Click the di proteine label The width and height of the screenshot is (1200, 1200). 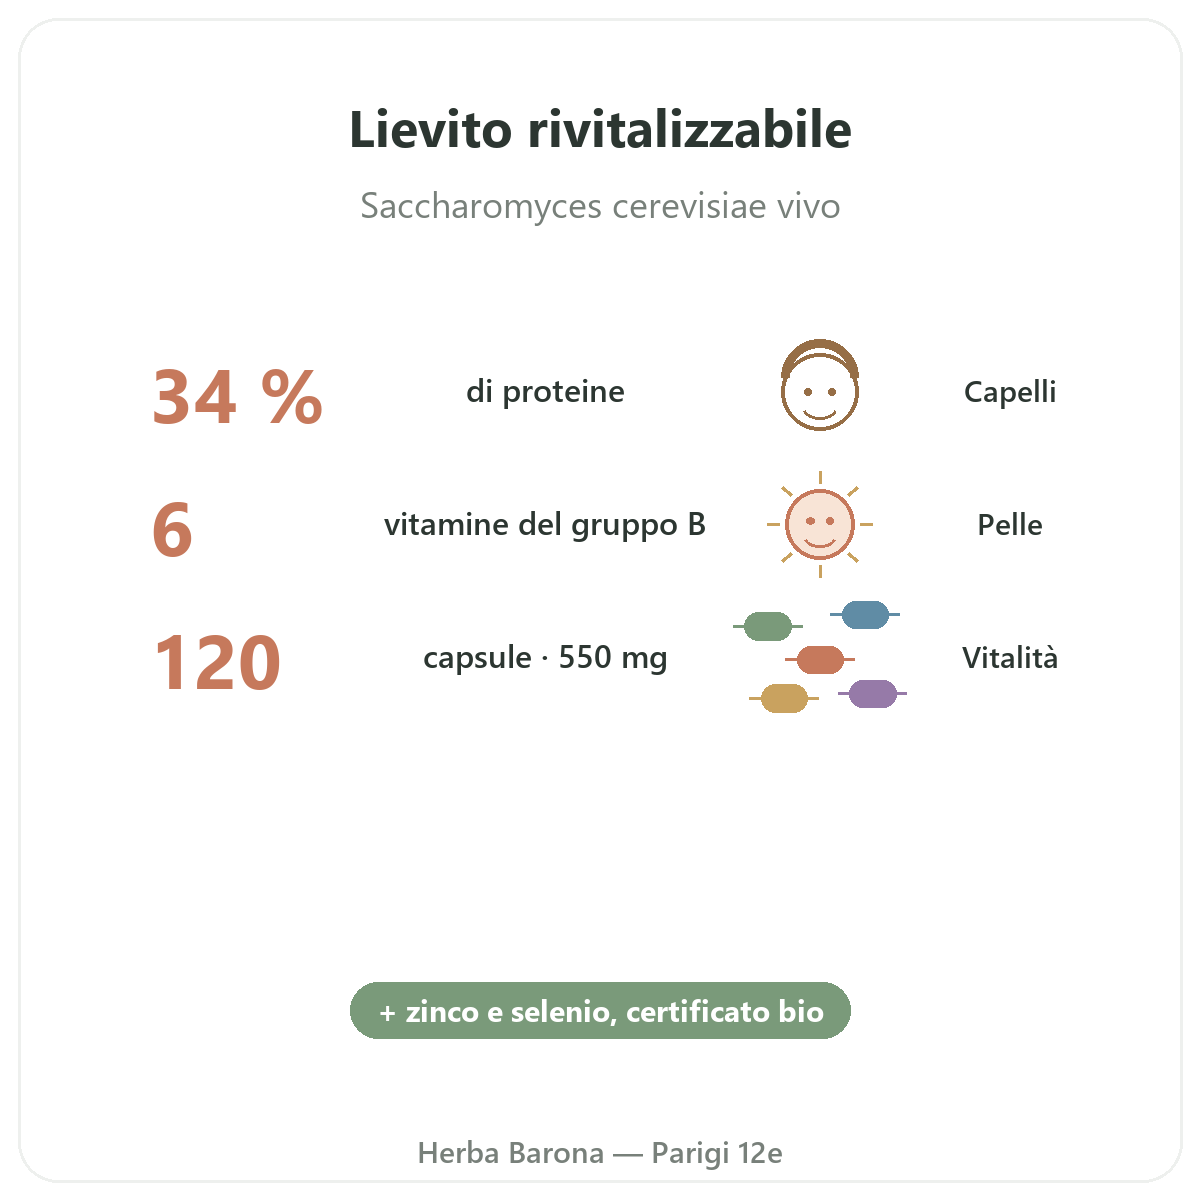(x=545, y=391)
